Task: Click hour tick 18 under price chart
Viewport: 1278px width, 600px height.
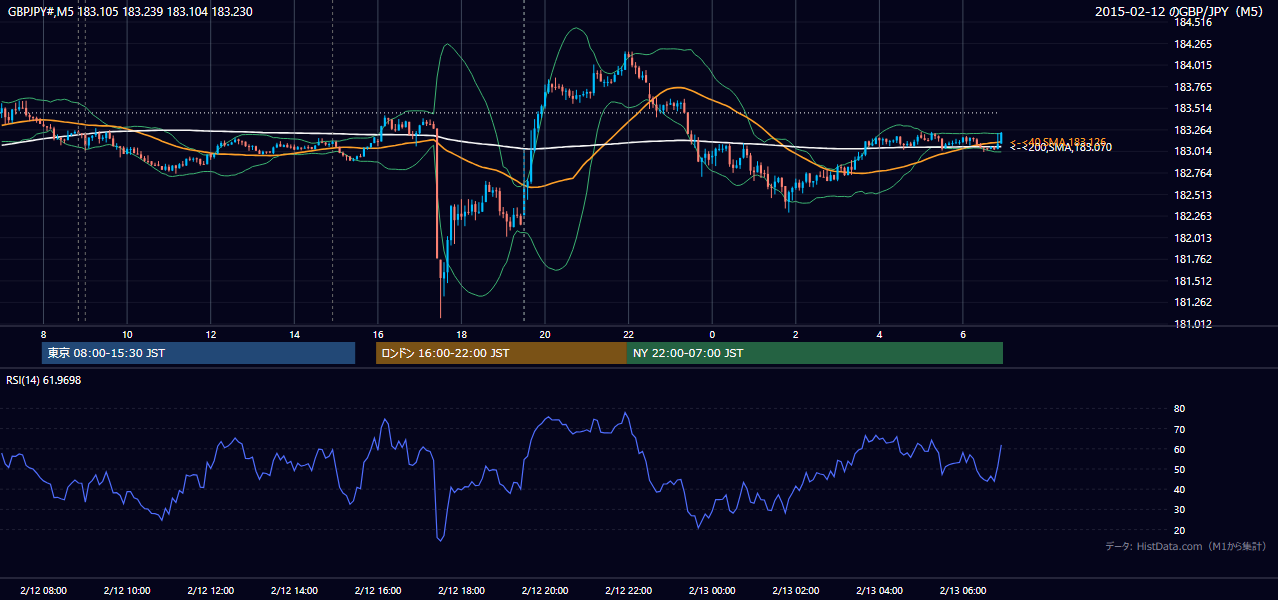Action: (x=461, y=334)
